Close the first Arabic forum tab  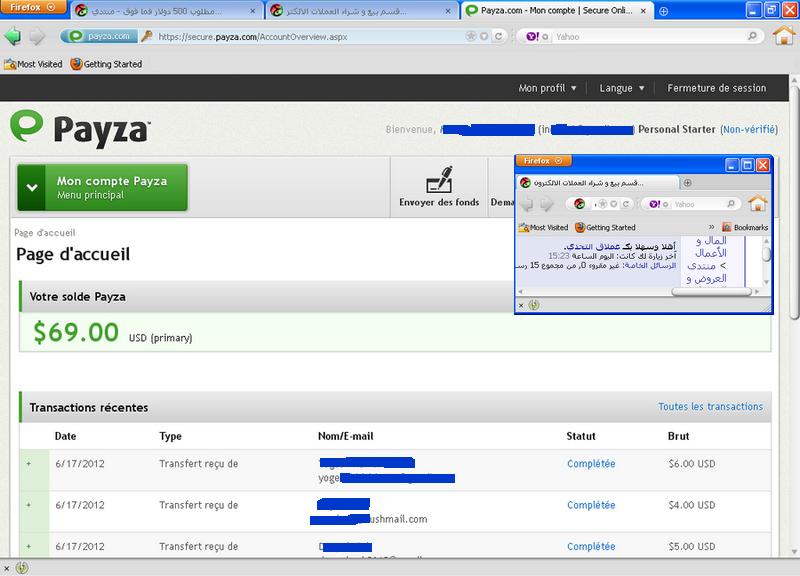pyautogui.click(x=253, y=11)
